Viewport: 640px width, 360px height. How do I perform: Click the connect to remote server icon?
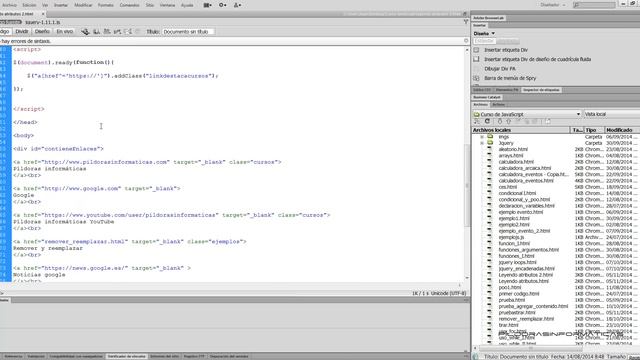pos(477,122)
